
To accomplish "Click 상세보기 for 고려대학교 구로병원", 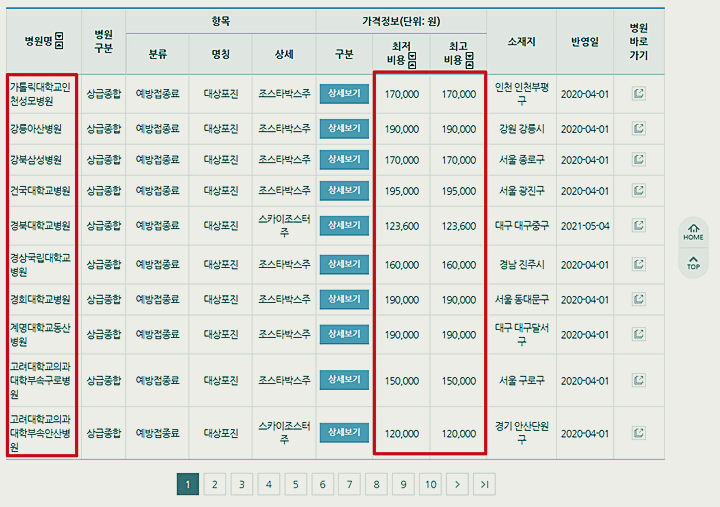I will click(344, 380).
